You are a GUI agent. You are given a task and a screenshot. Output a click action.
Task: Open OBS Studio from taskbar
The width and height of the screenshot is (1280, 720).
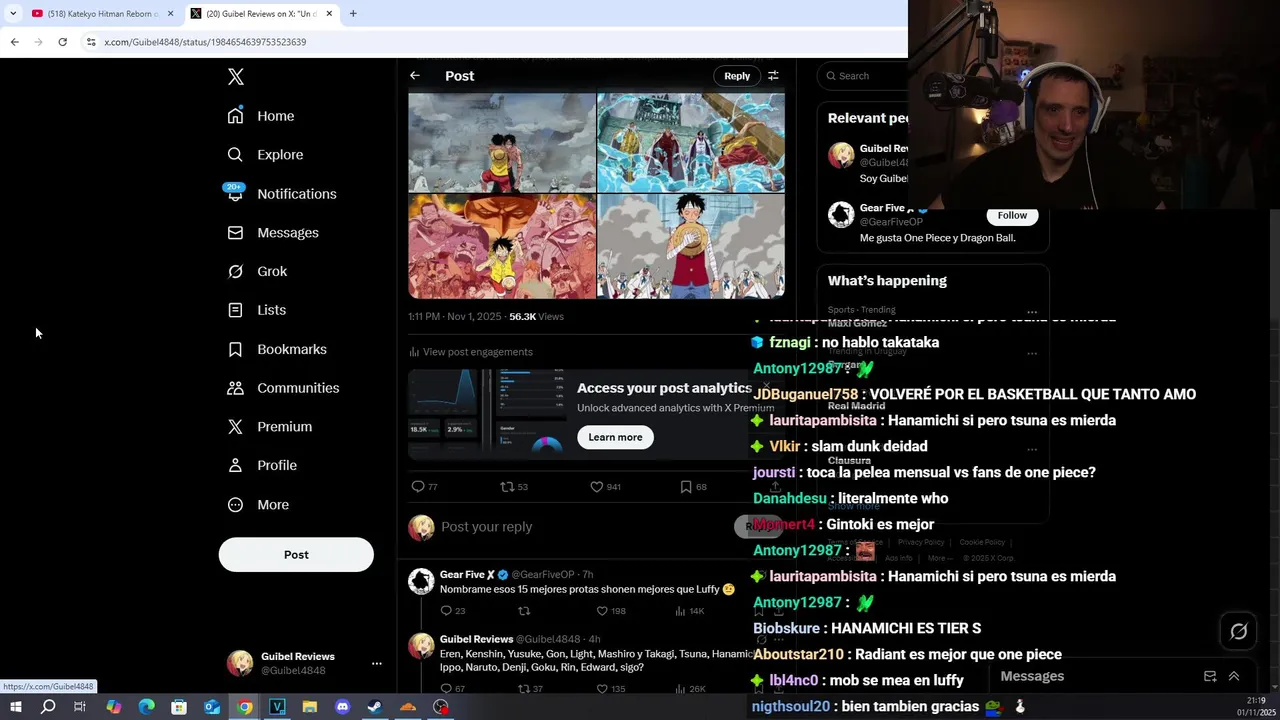[441, 707]
